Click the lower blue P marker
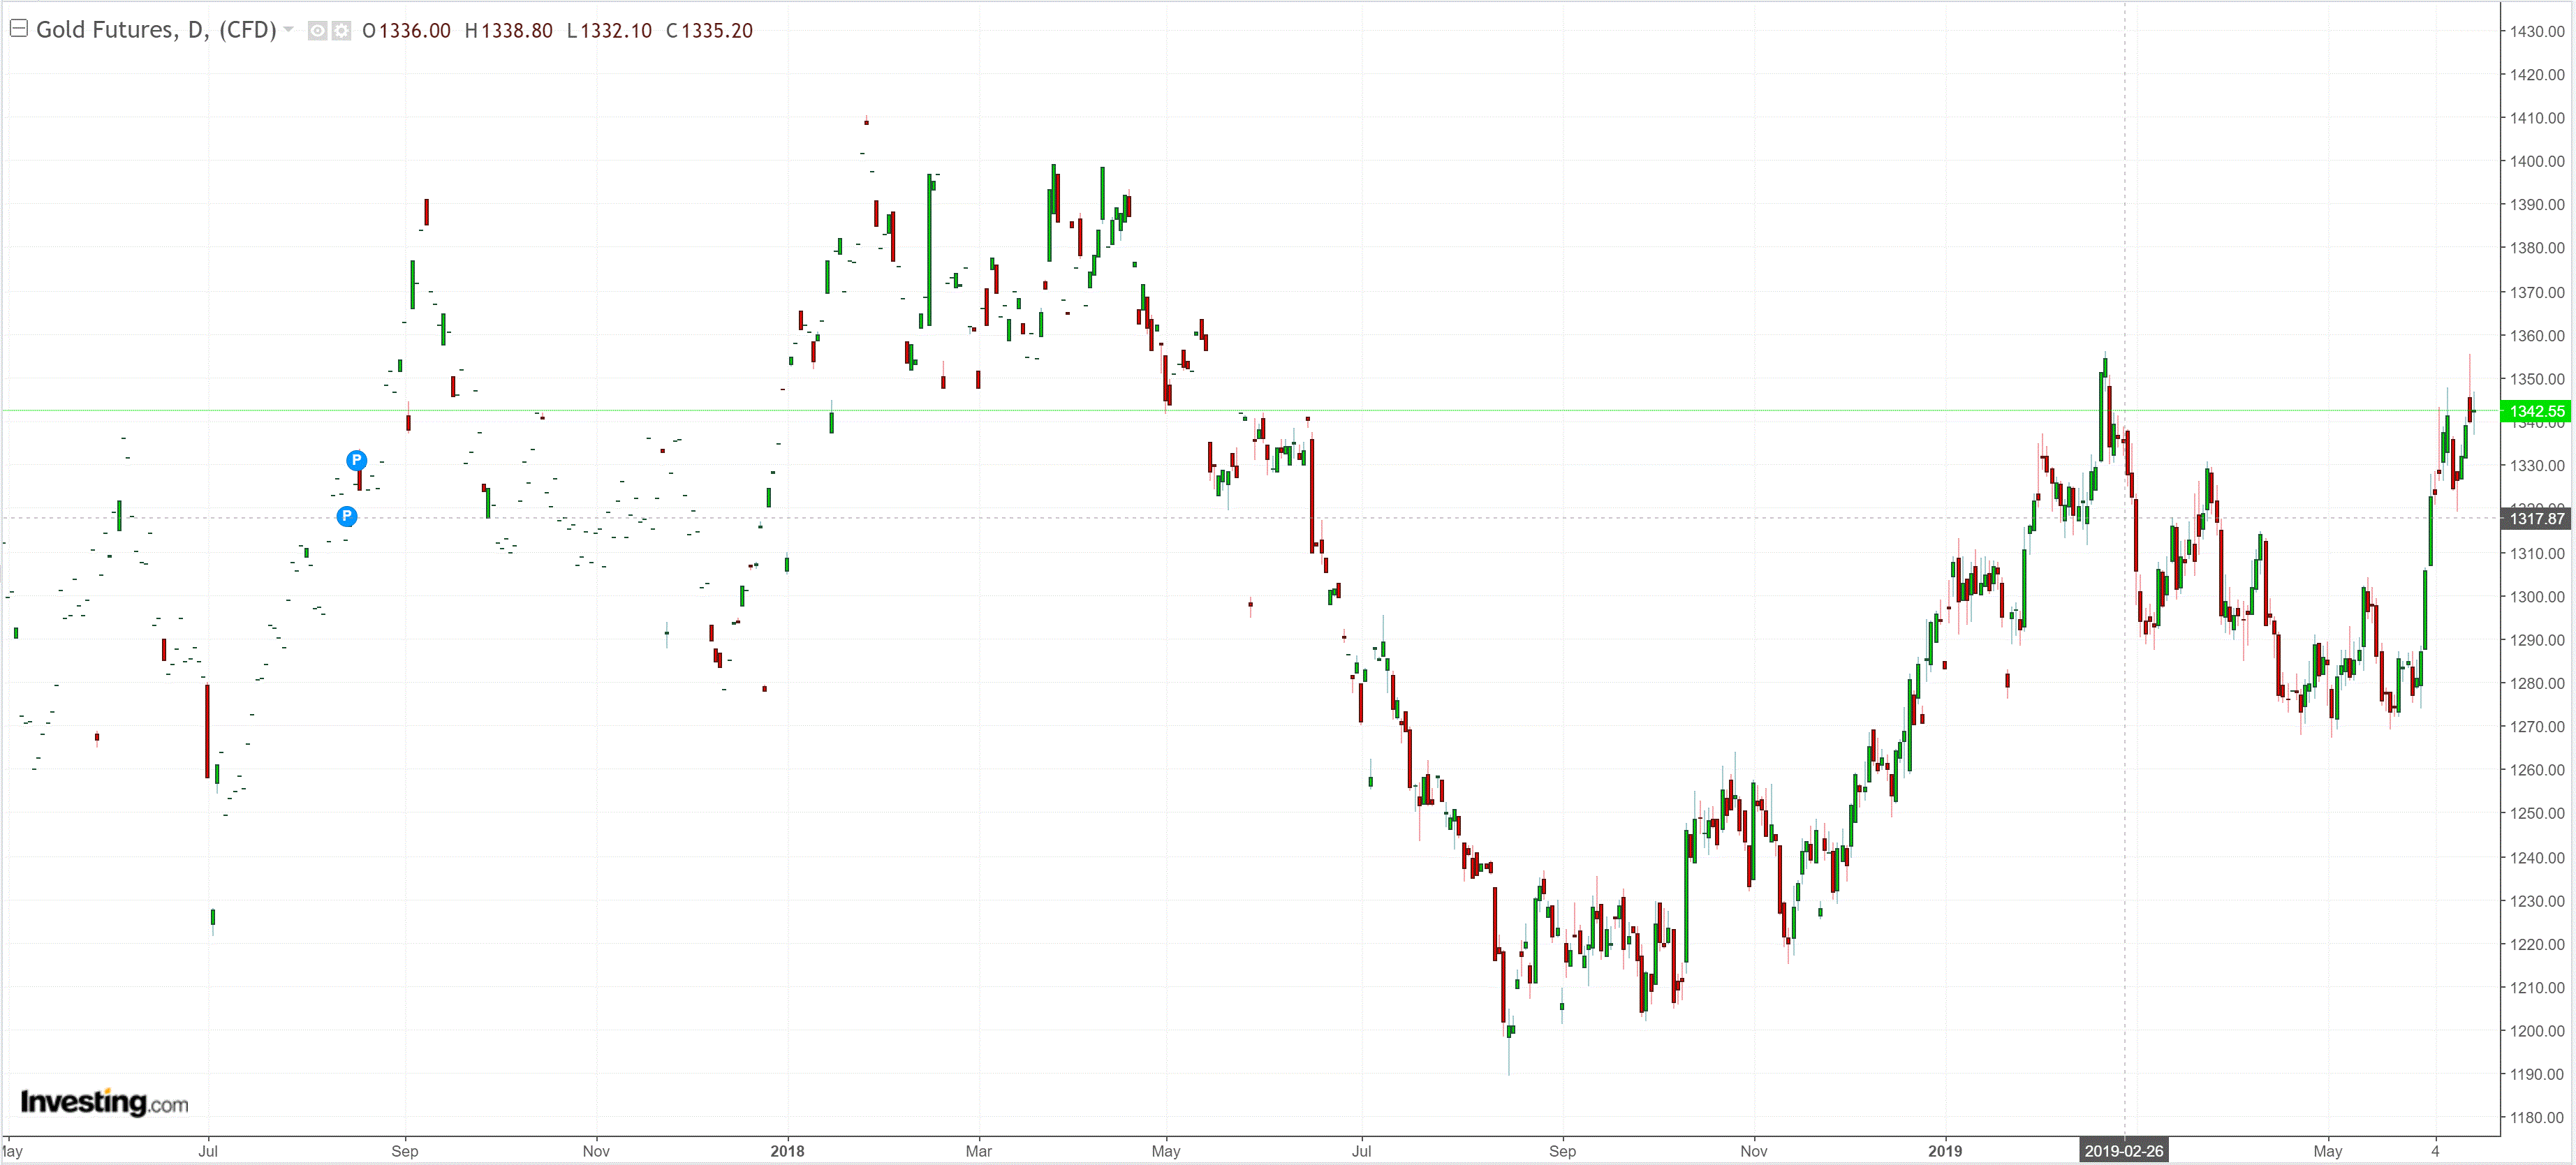Screen dimensions: 2576x1165 346,516
